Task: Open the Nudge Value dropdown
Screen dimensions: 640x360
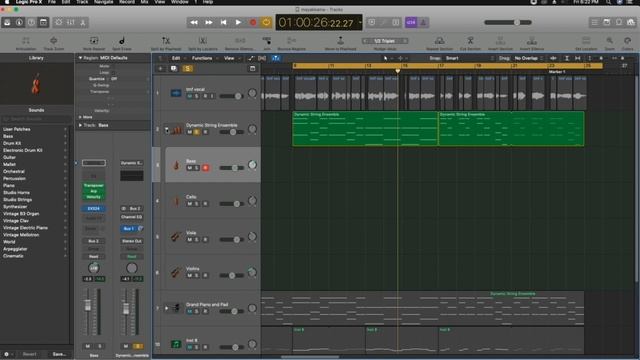Action: pos(385,41)
